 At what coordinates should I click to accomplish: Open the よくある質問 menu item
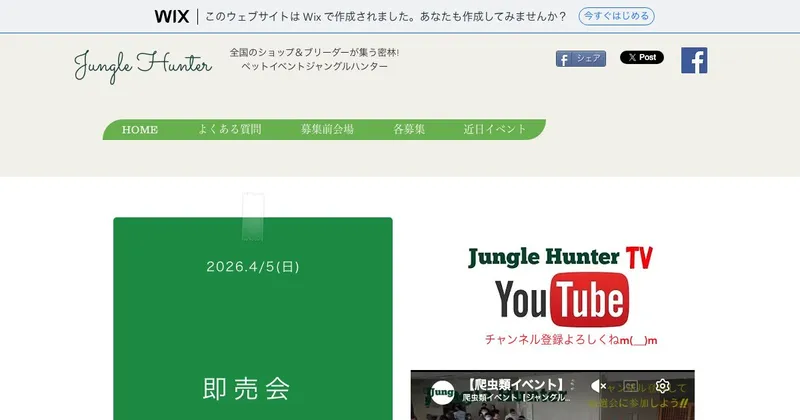click(230, 129)
